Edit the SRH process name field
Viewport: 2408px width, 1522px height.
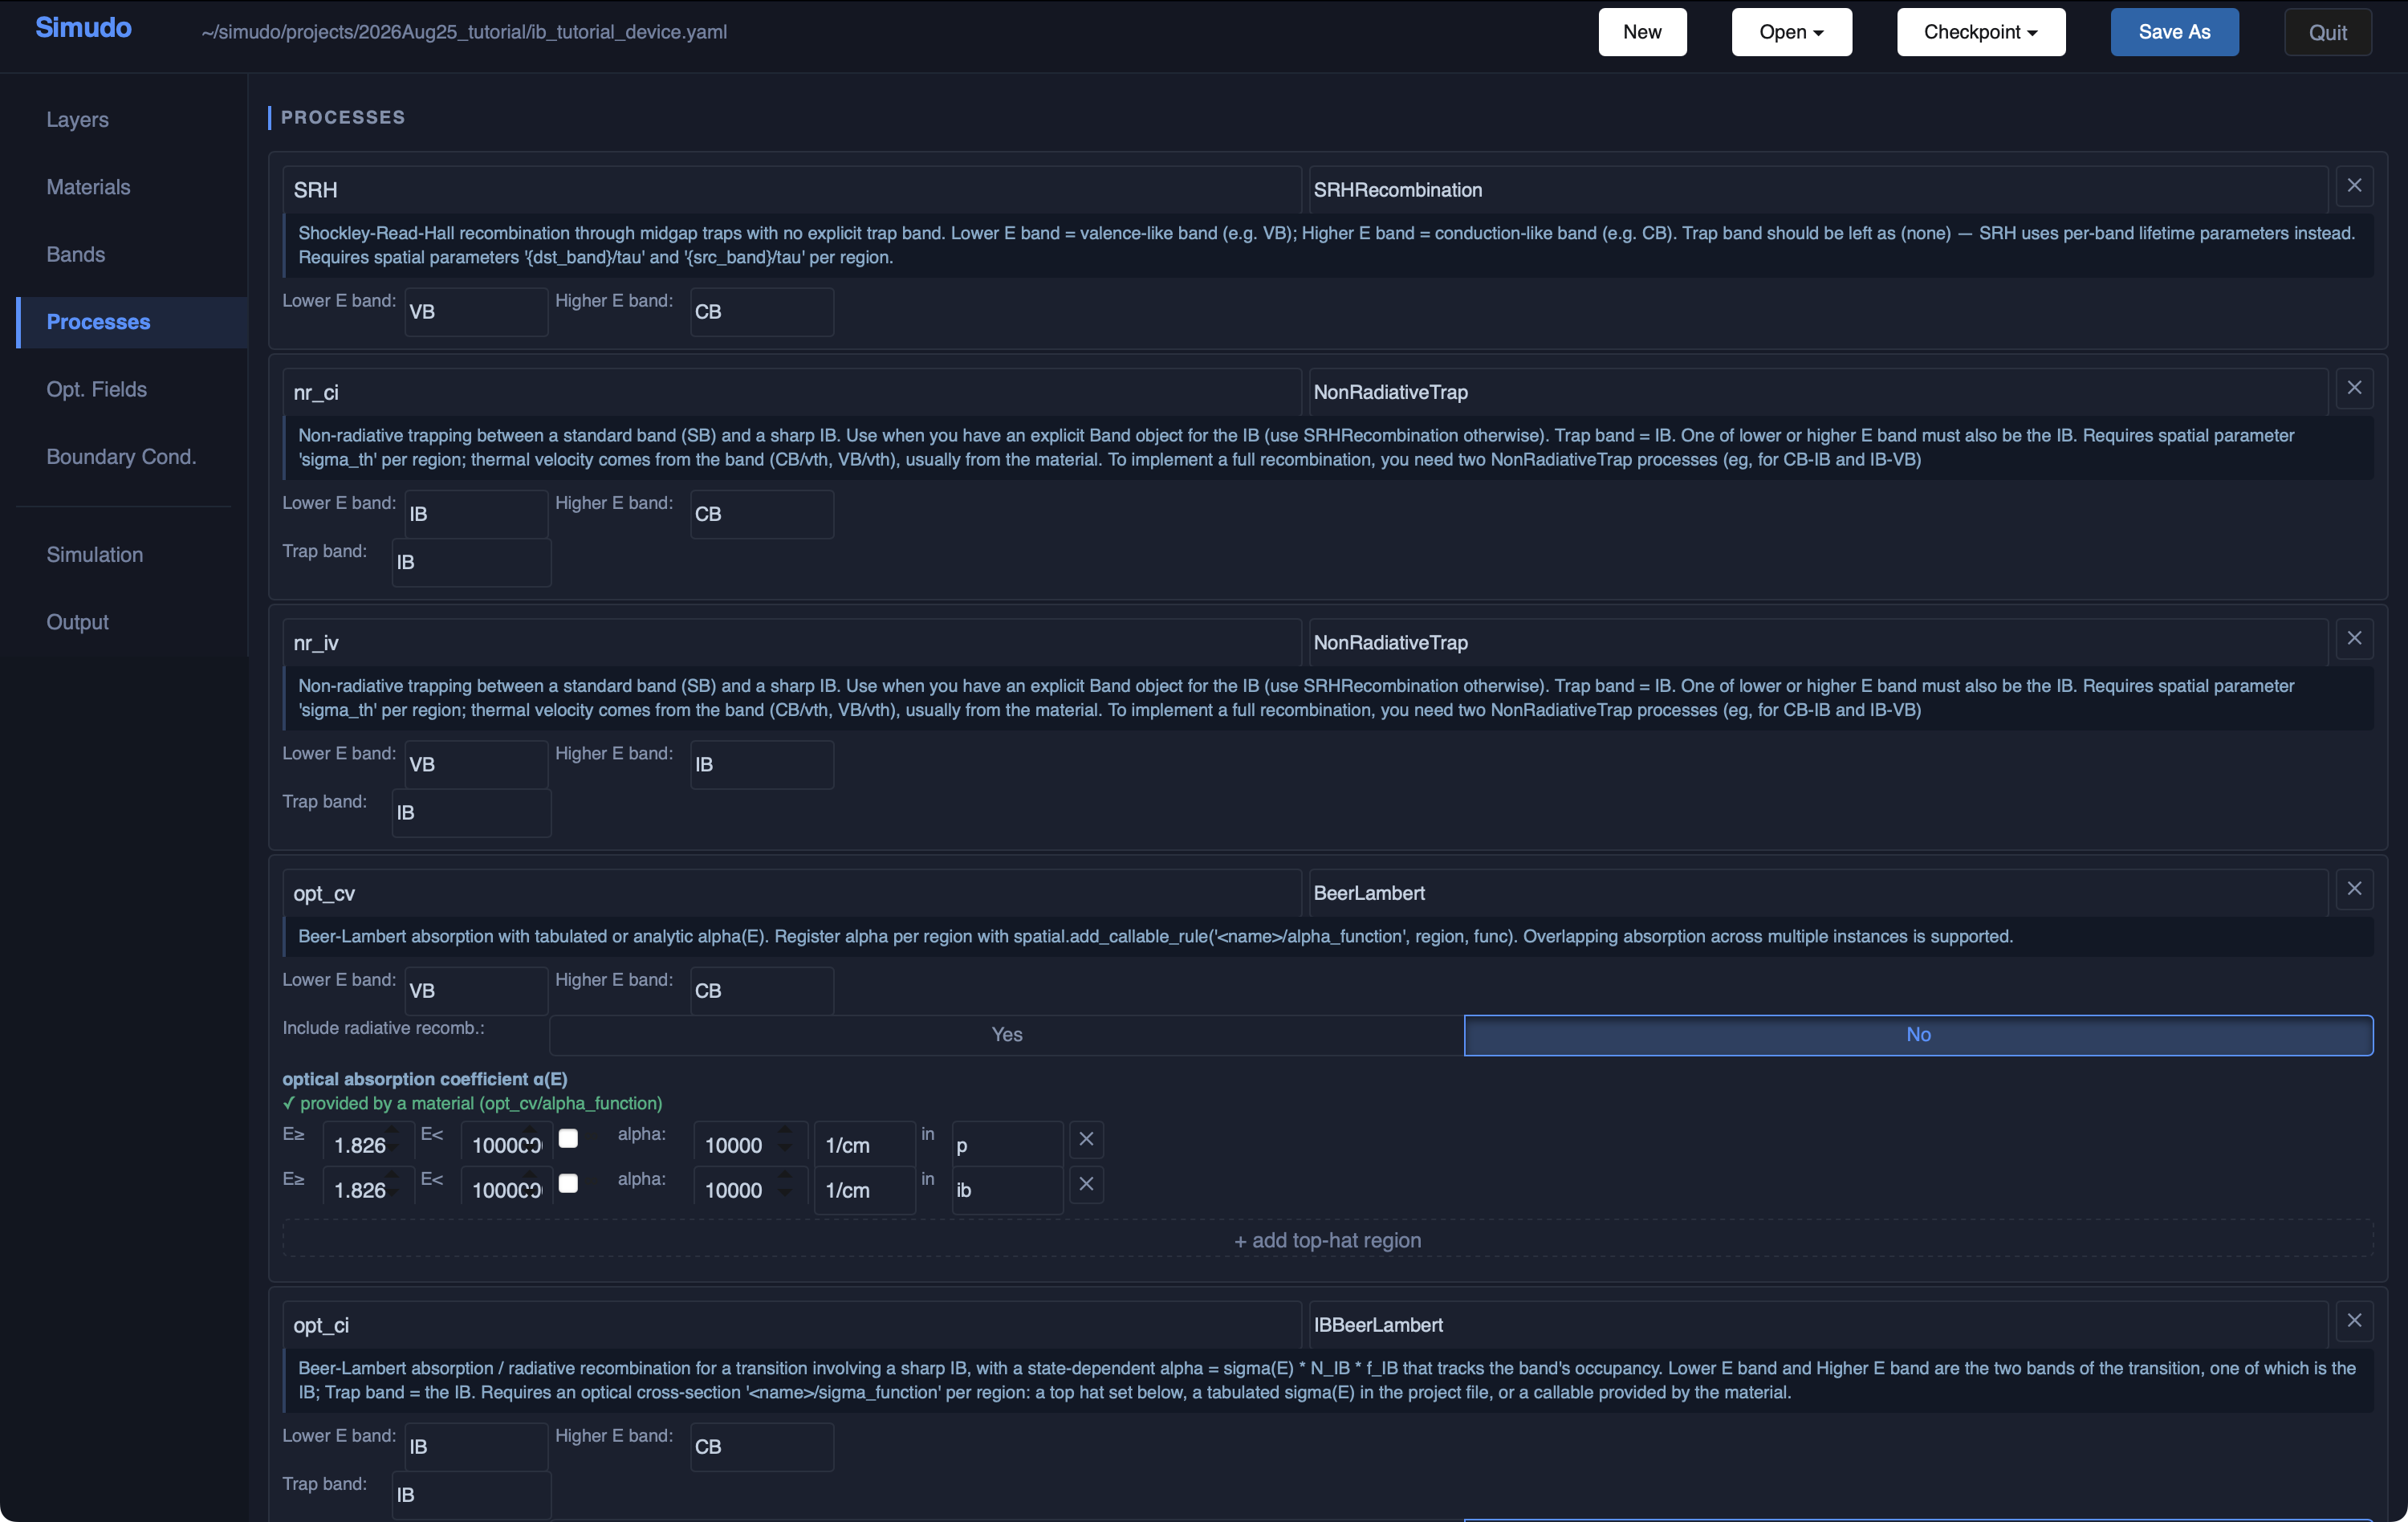click(791, 190)
